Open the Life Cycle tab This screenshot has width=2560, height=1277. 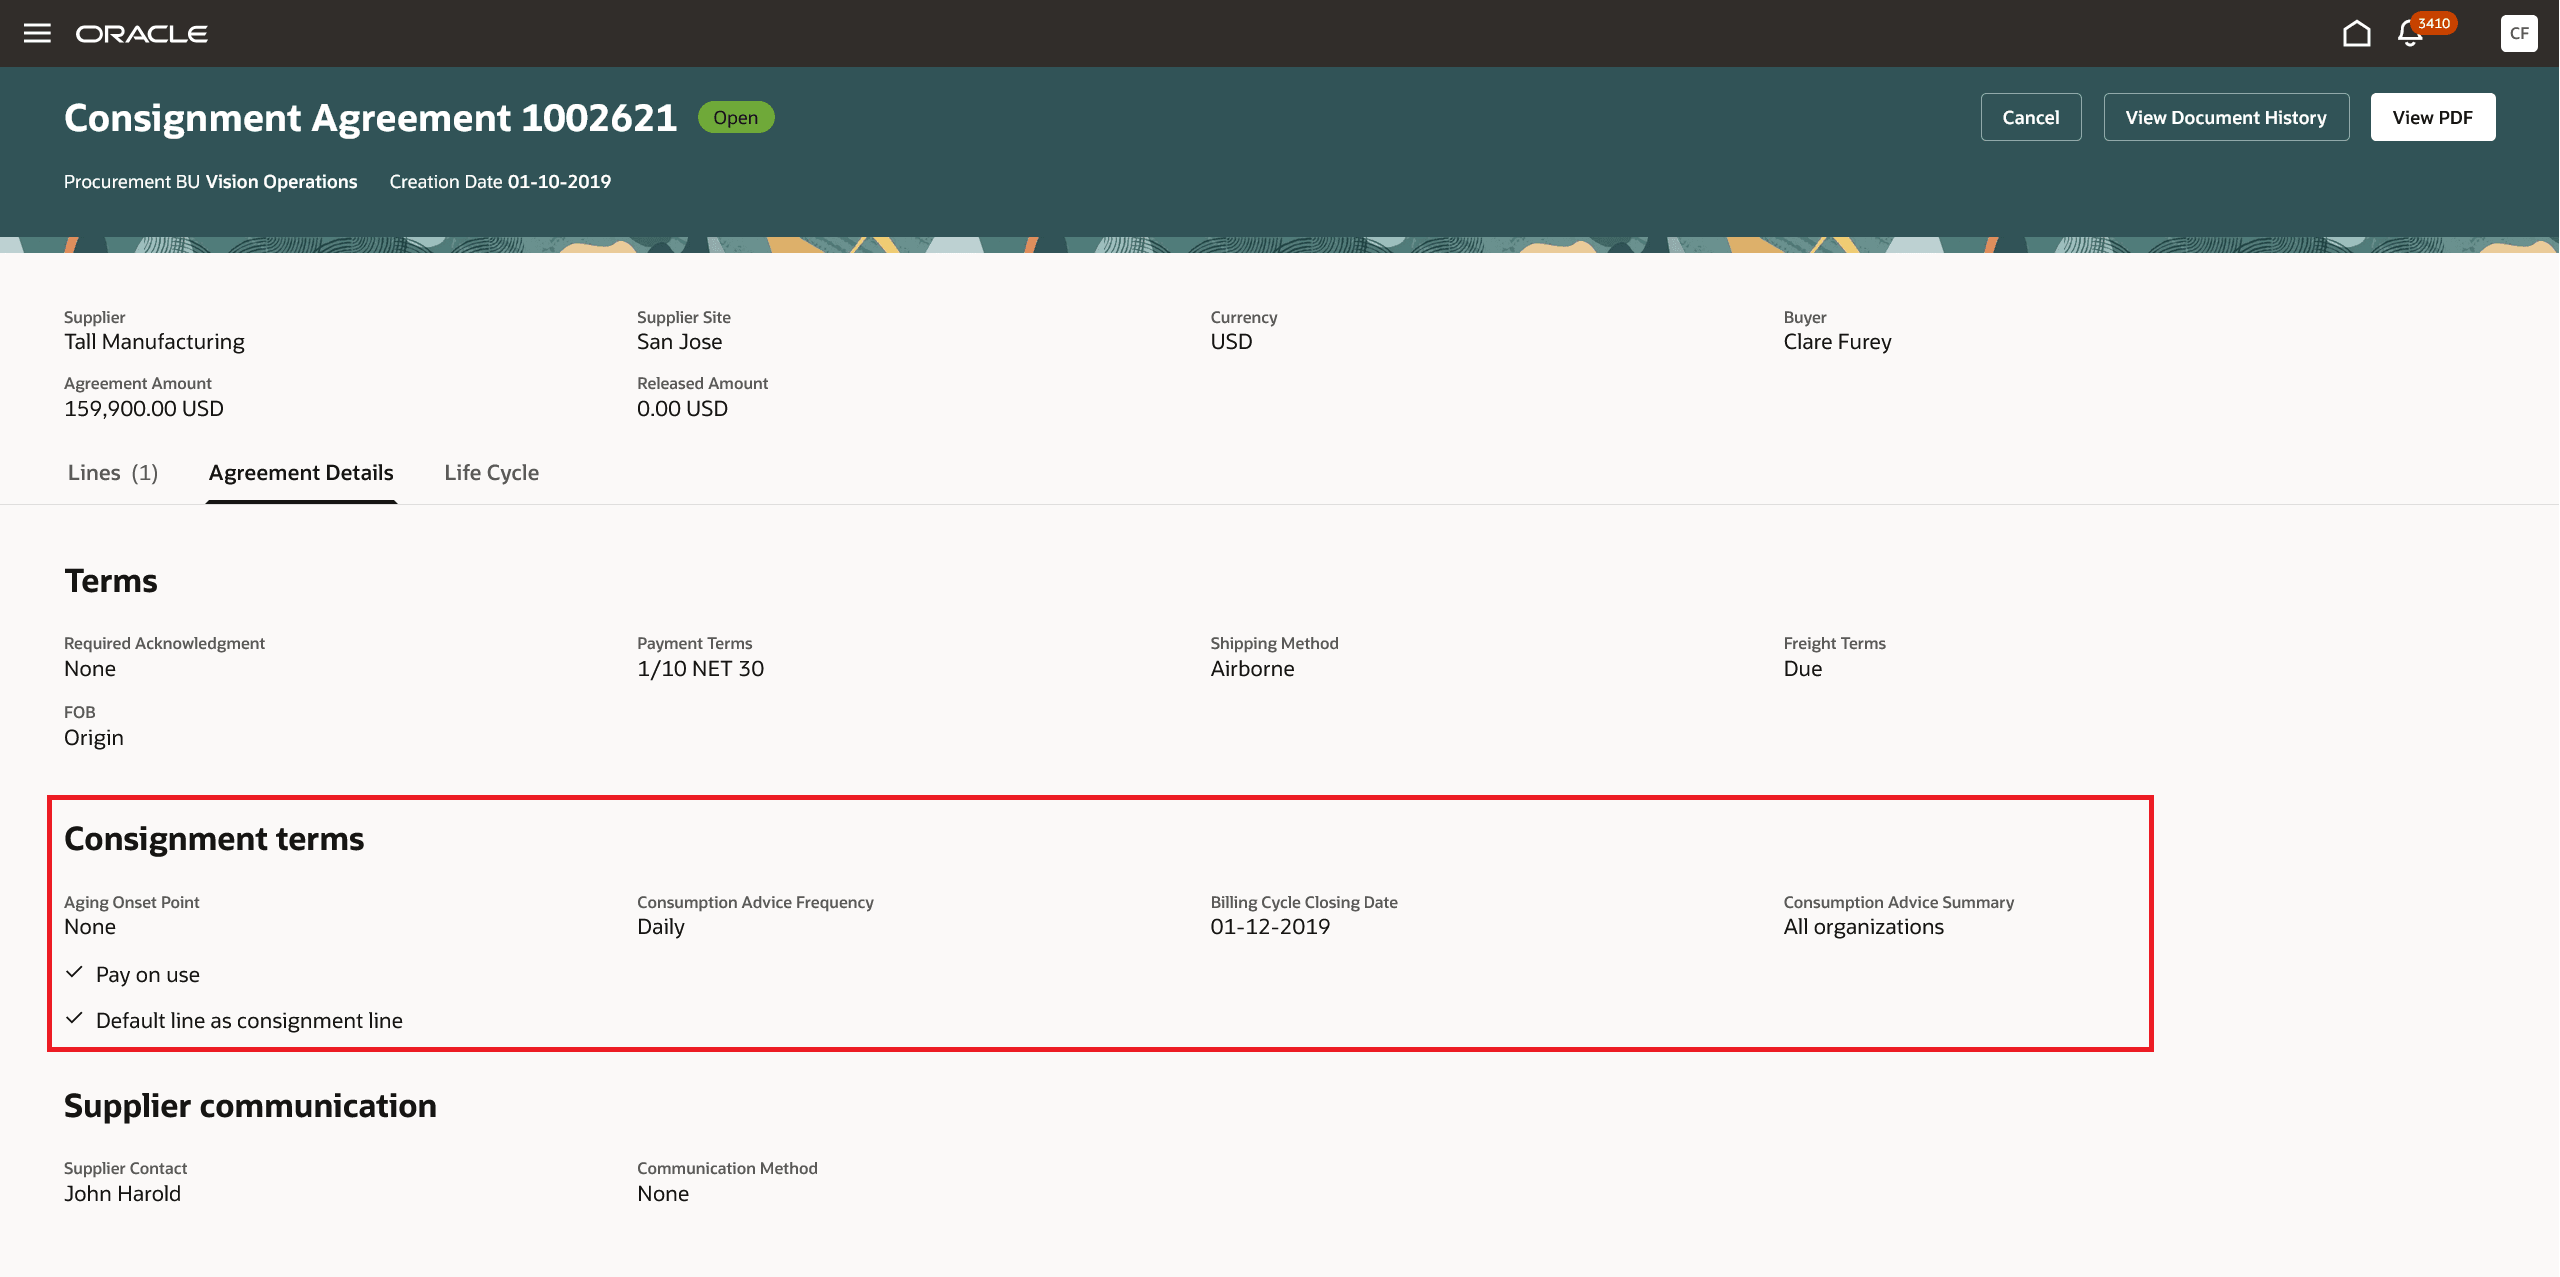tap(491, 473)
